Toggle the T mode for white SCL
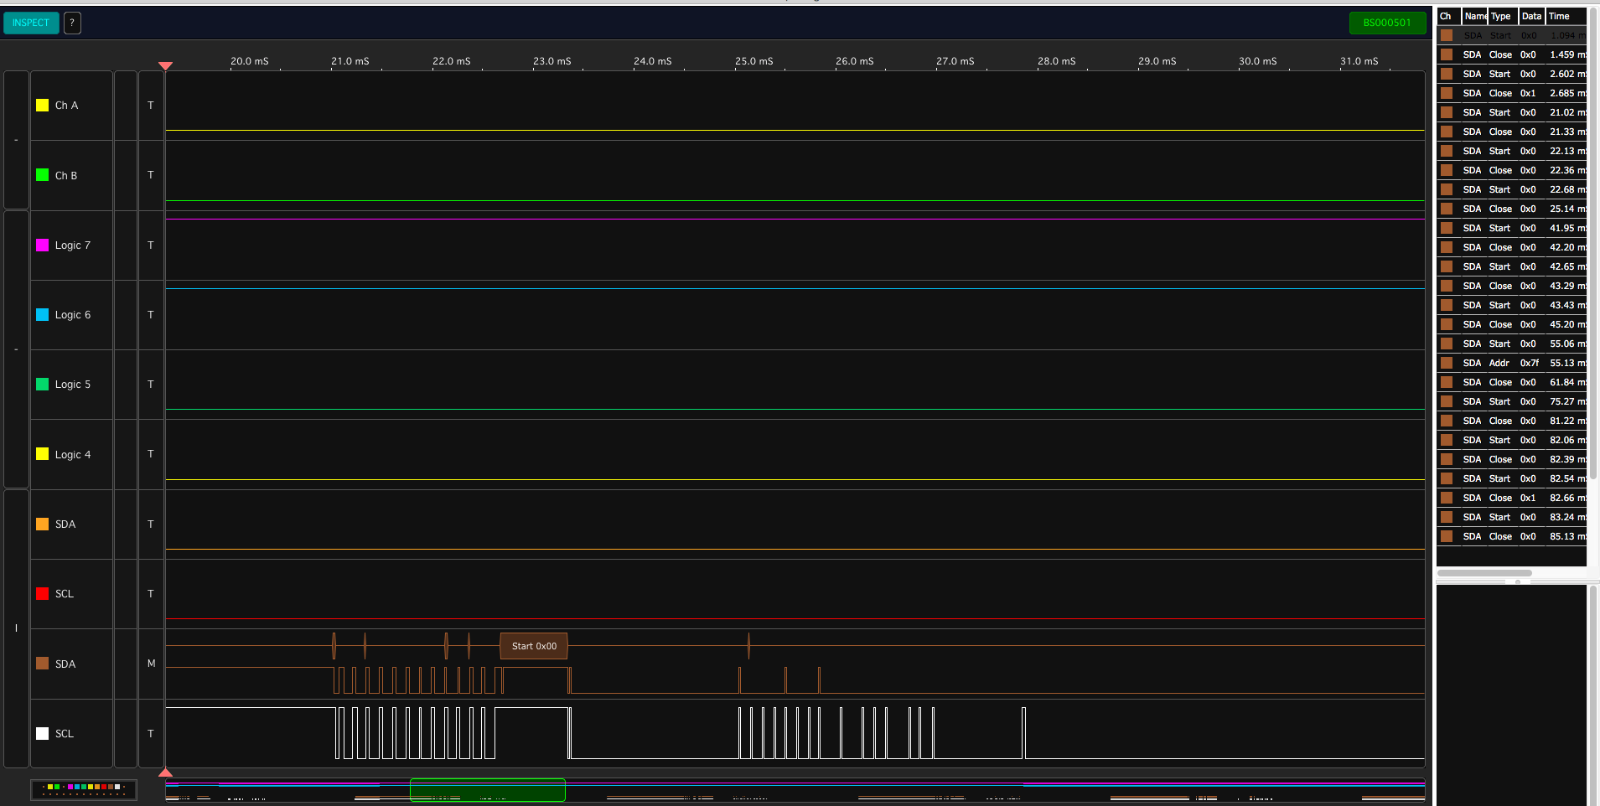This screenshot has width=1600, height=806. click(151, 733)
